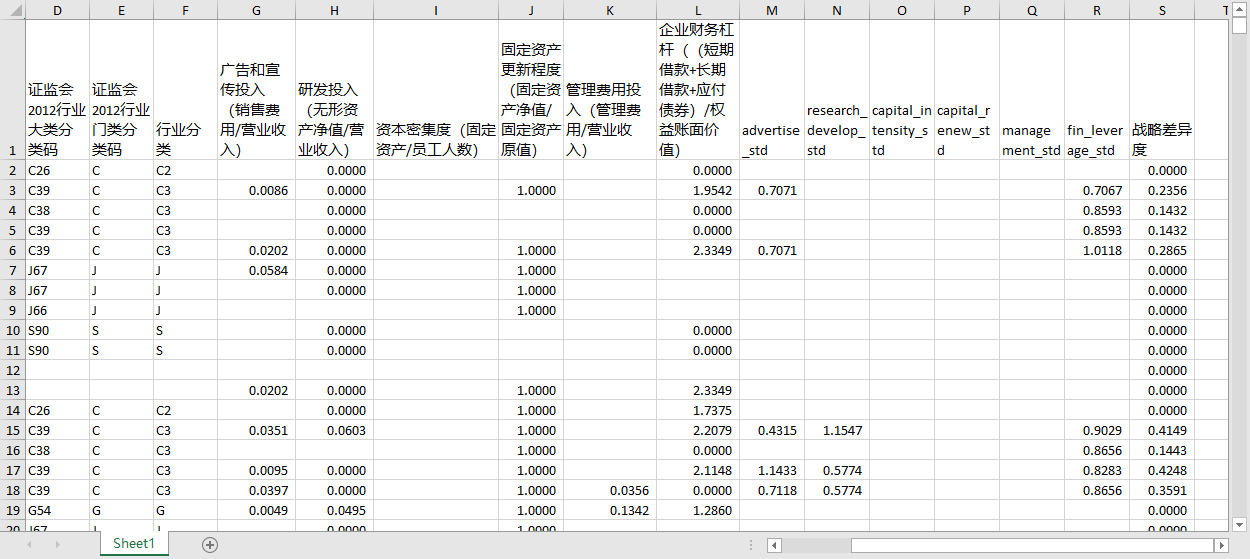Screen dimensions: 1250x559
Task: Click the vertical scrollbar up arrow
Action: (x=1240, y=26)
